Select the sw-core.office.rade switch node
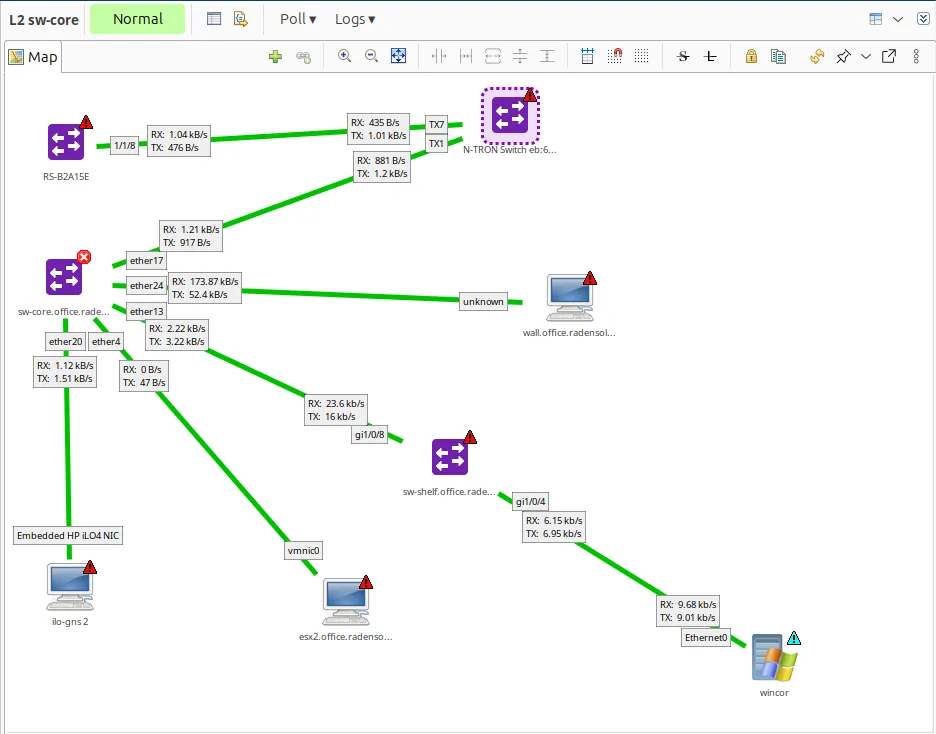The height and width of the screenshot is (734, 936). pyautogui.click(x=64, y=277)
